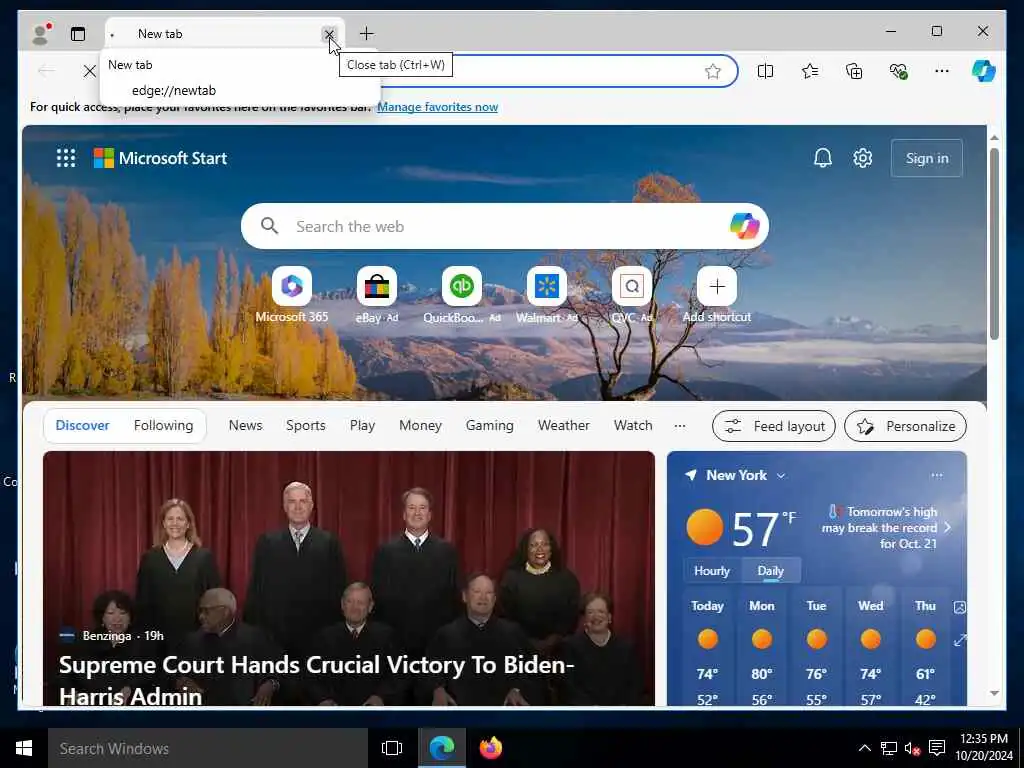This screenshot has height=768, width=1024.
Task: Open the Watch tab
Action: point(633,426)
